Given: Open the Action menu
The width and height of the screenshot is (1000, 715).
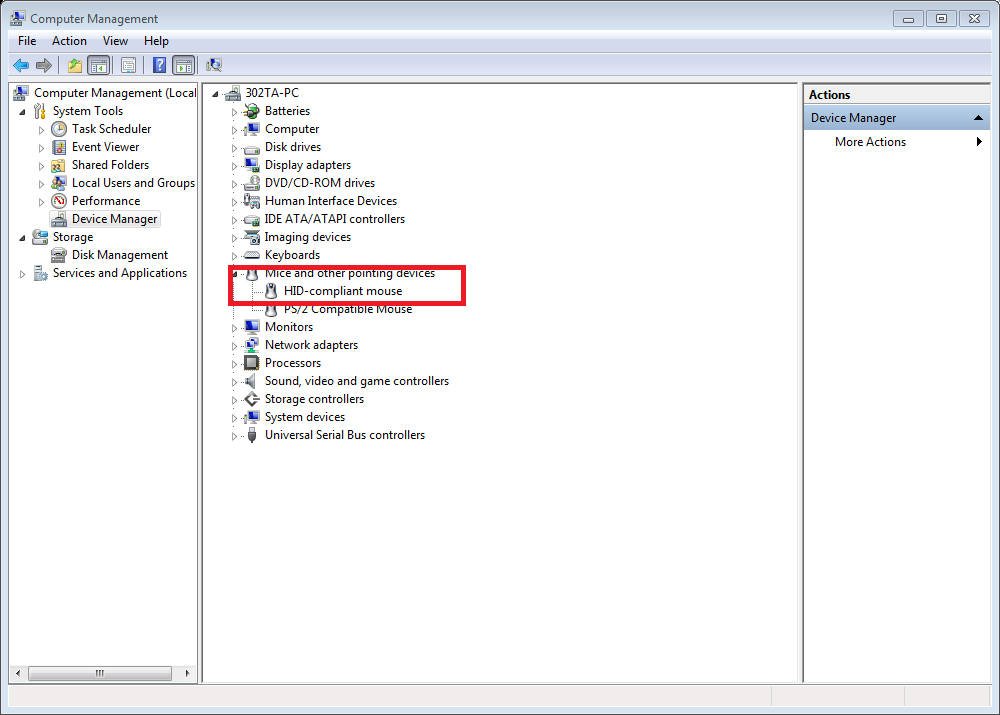Looking at the screenshot, I should point(69,41).
